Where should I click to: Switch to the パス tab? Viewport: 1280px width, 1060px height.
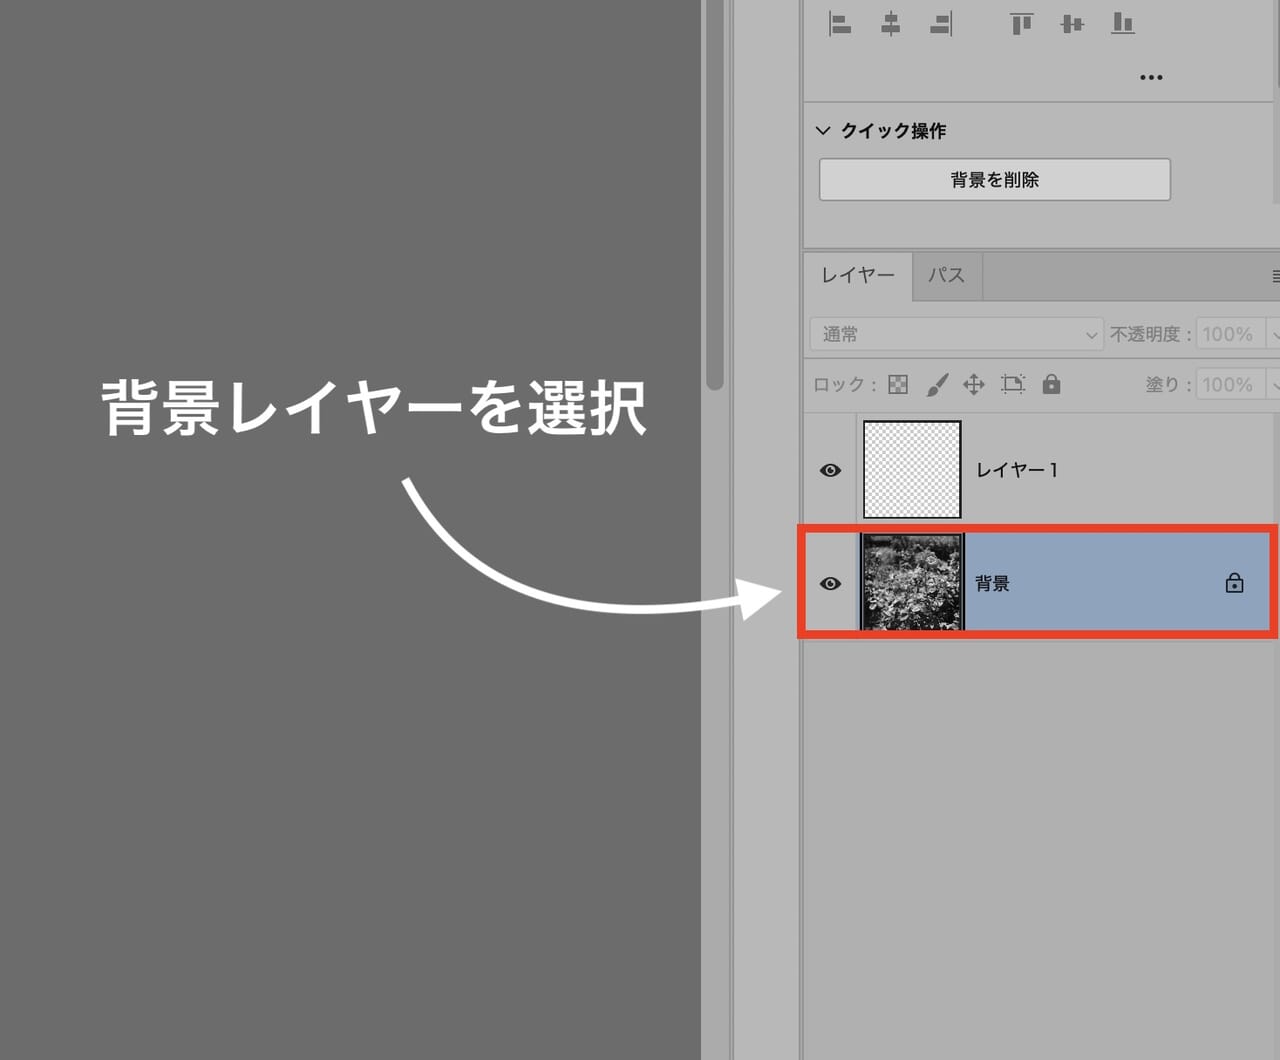click(946, 275)
